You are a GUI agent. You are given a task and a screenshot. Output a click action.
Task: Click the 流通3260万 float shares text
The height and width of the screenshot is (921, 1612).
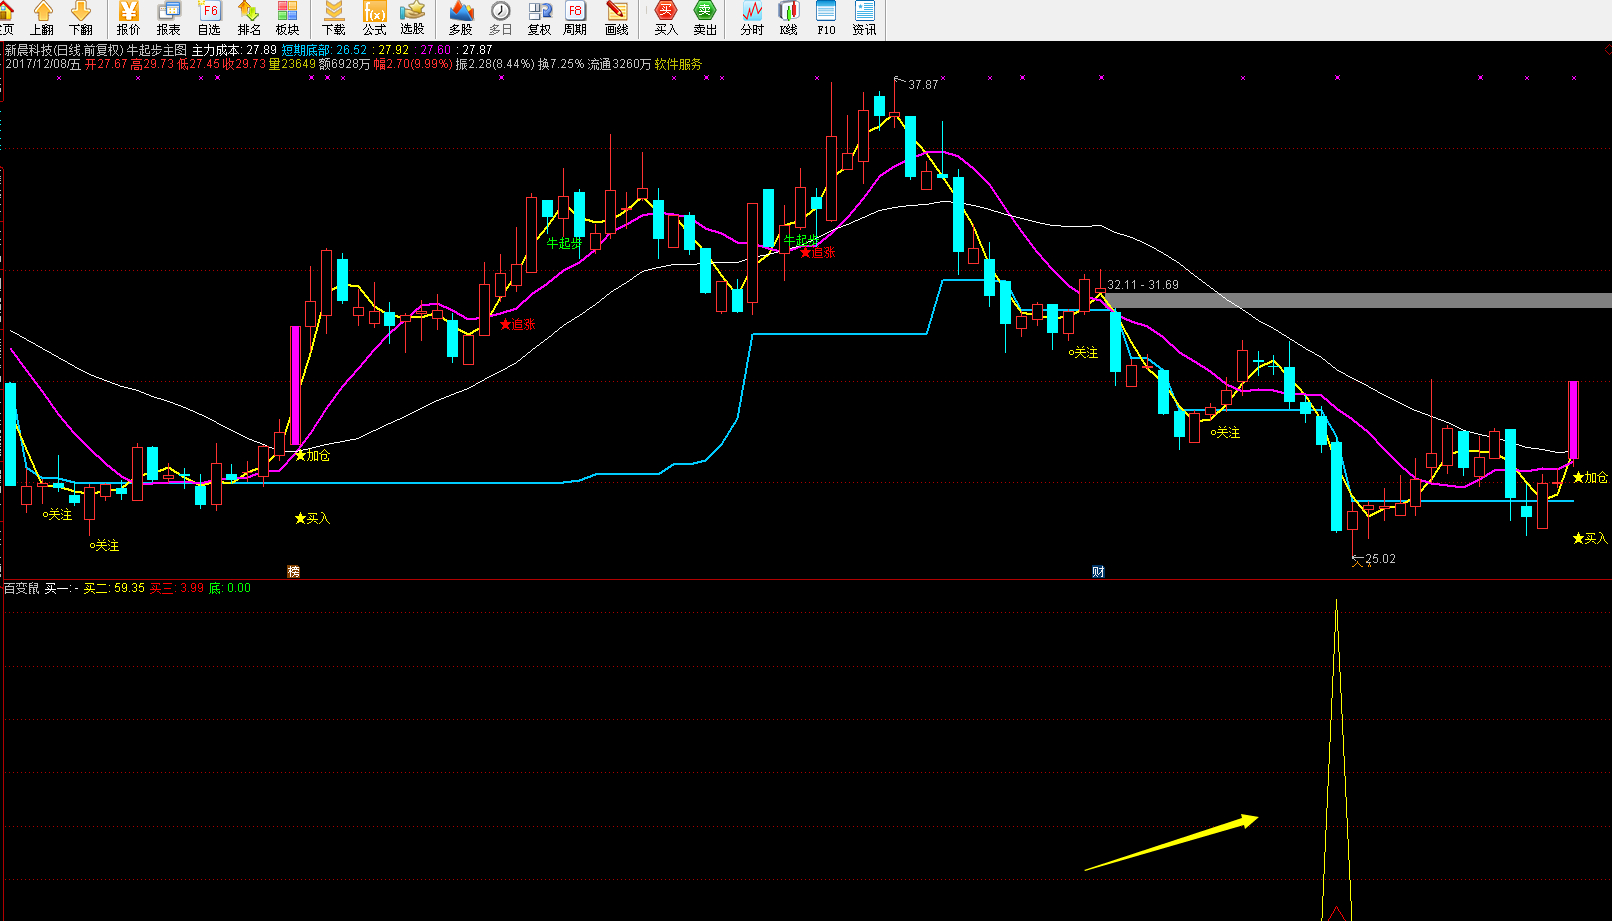(619, 64)
